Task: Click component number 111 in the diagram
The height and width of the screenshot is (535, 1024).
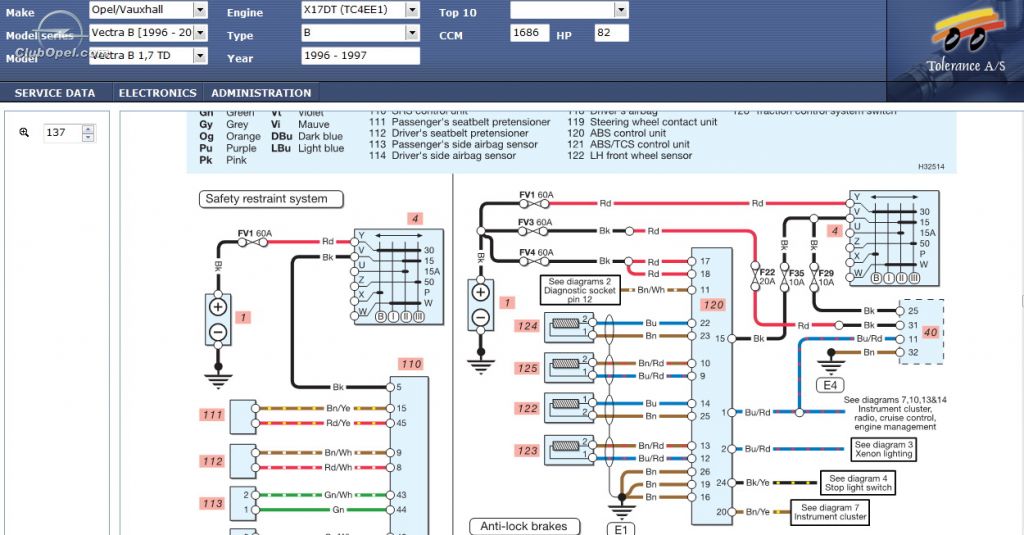Action: coord(213,415)
